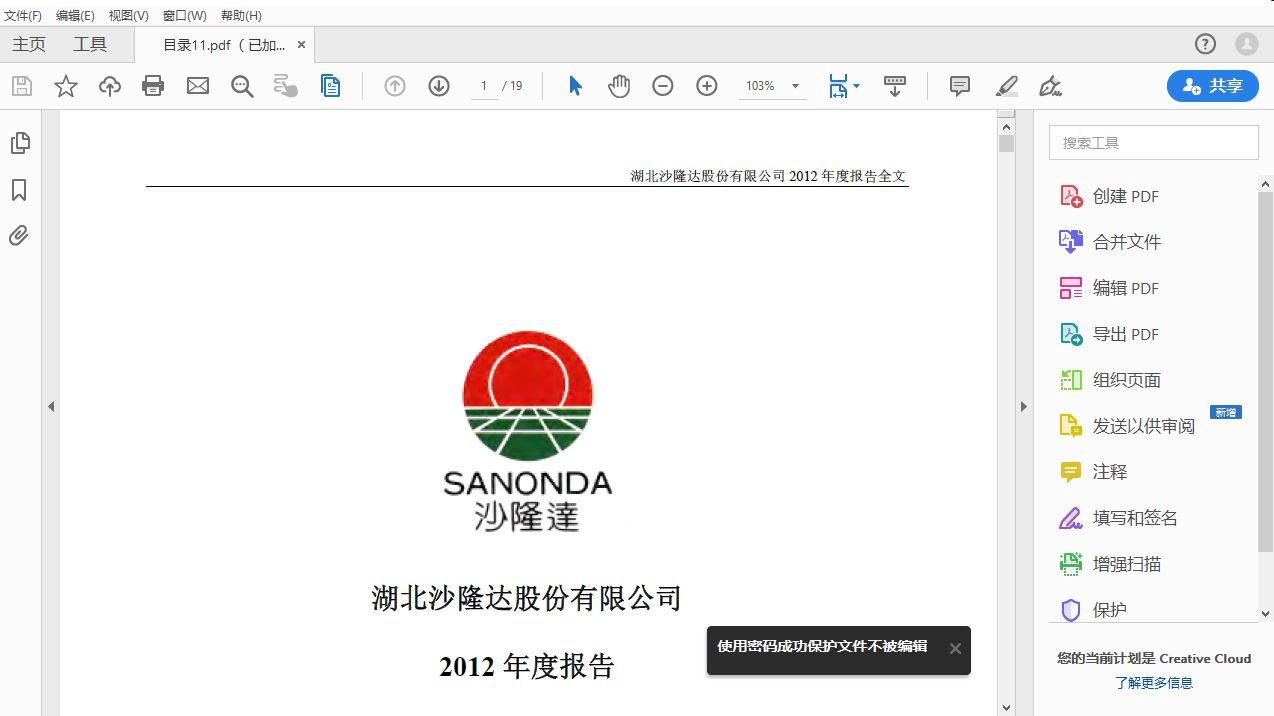The image size is (1274, 716).
Task: Open the 合并文件 tool
Action: click(1110, 242)
